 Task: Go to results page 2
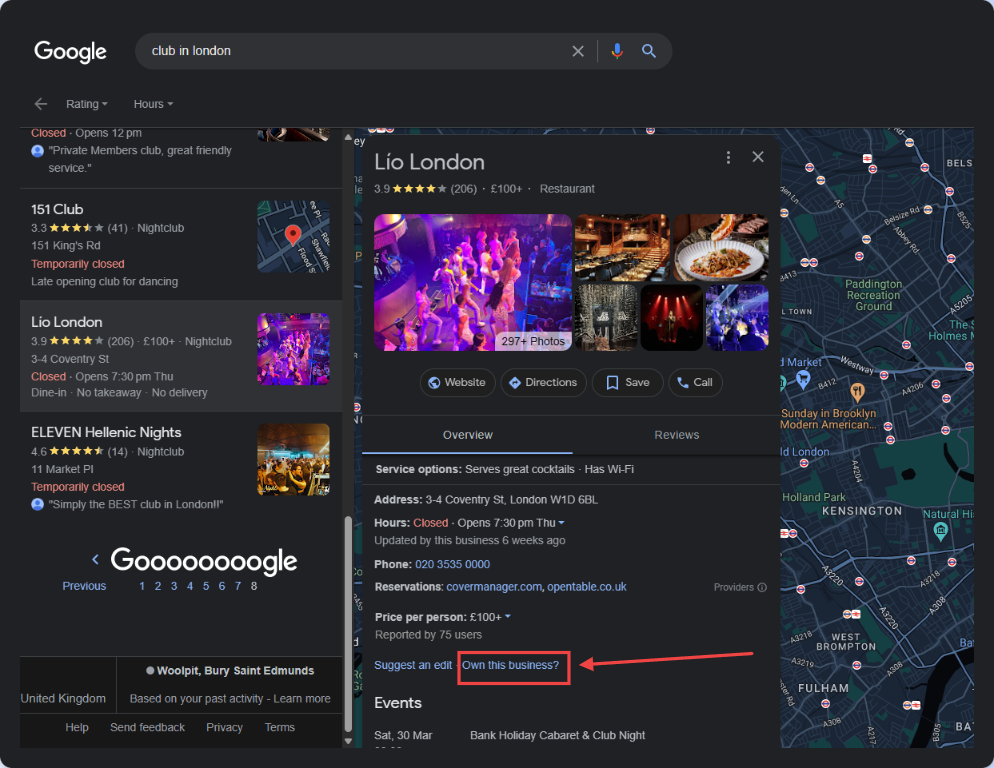(x=158, y=586)
